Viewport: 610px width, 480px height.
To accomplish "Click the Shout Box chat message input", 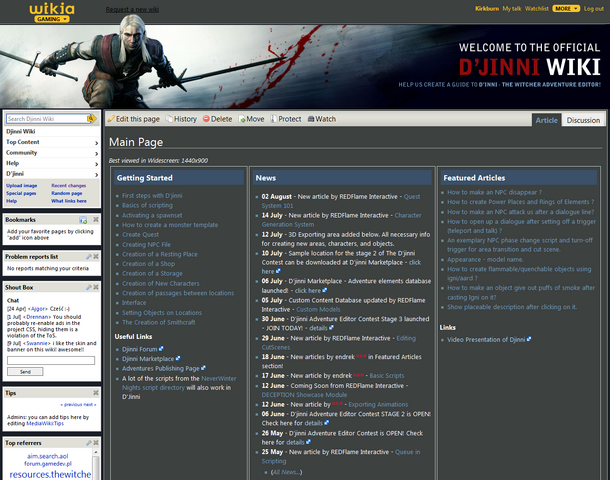I will click(51, 361).
